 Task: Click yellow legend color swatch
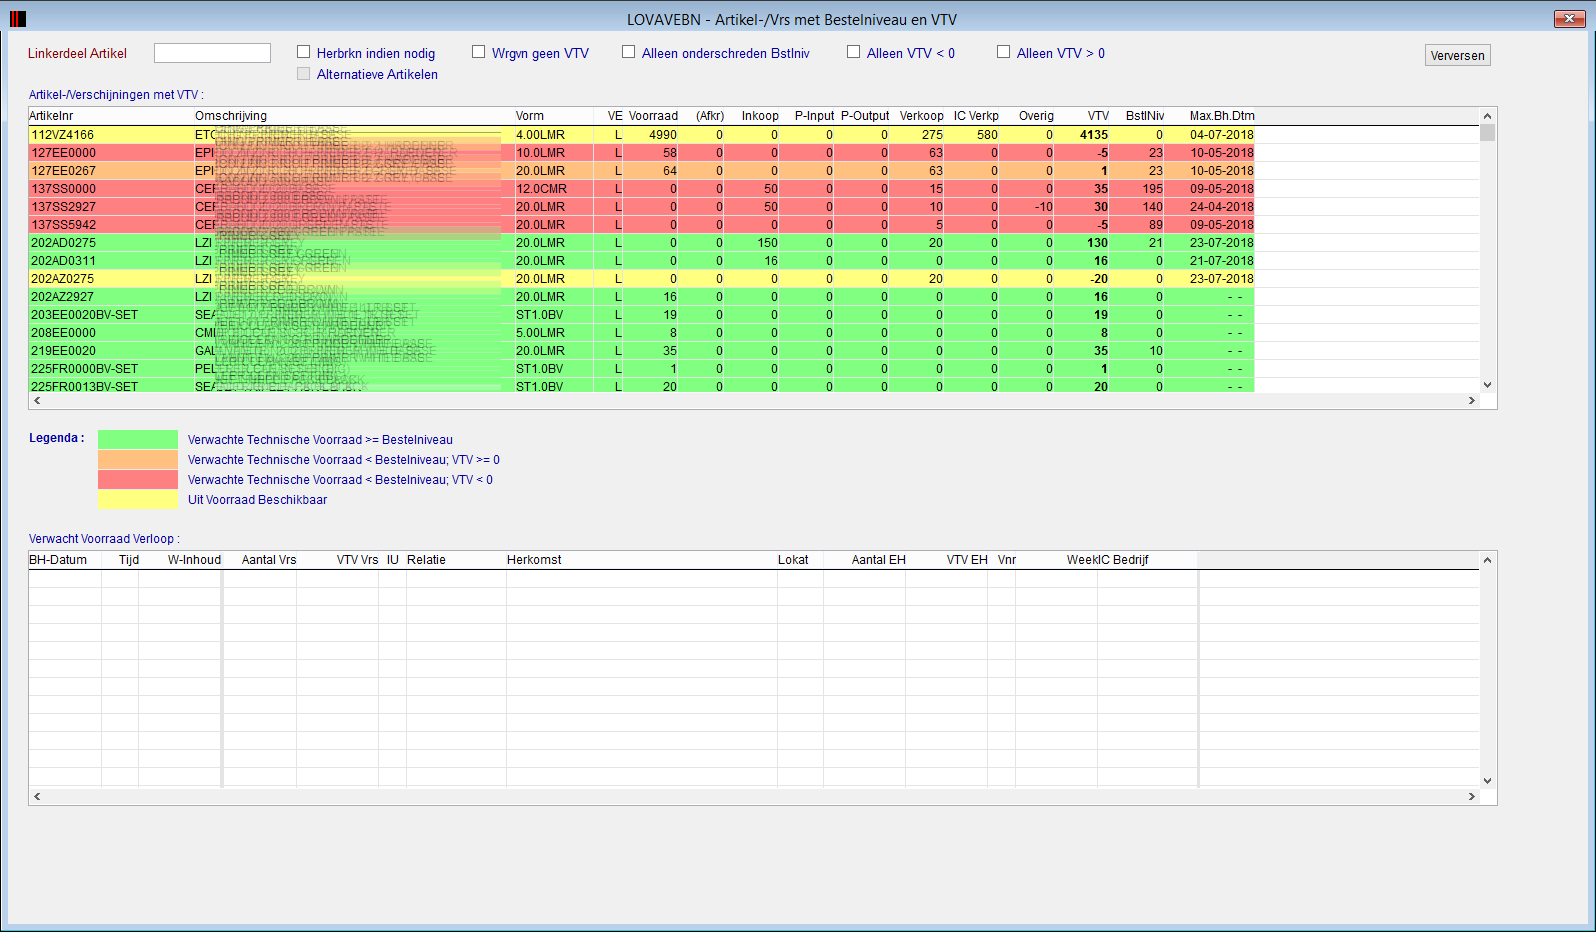(138, 500)
